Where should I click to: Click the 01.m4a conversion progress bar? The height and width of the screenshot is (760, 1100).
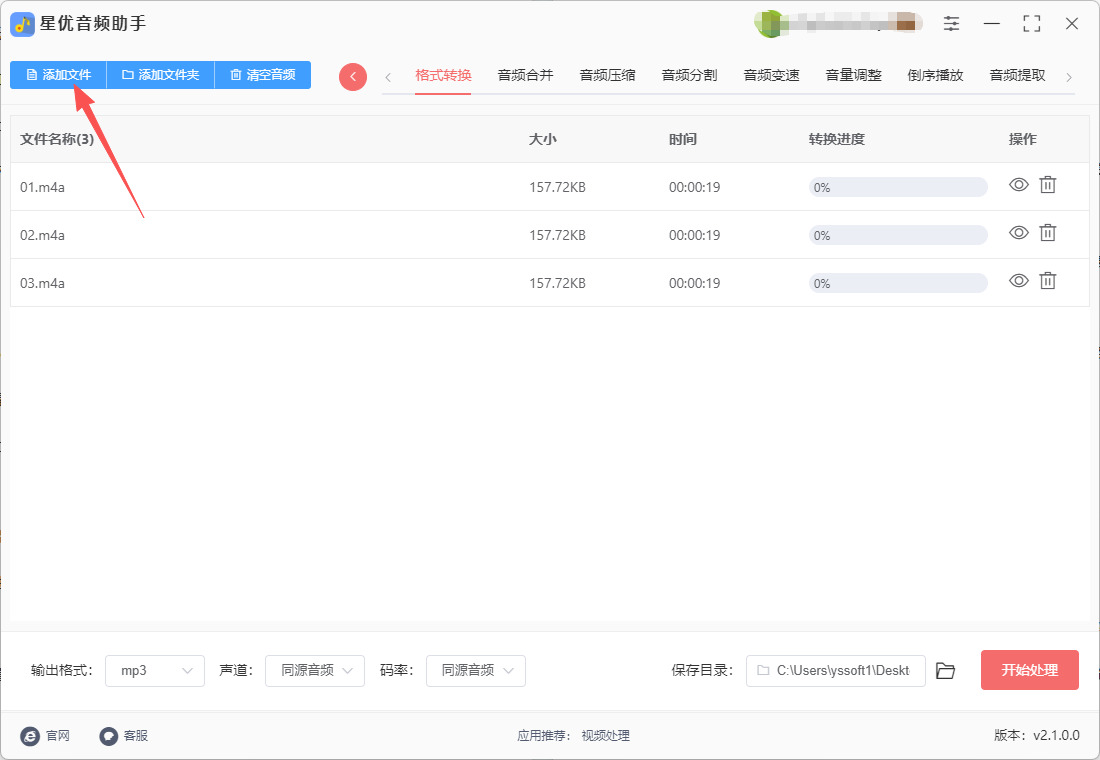click(897, 187)
